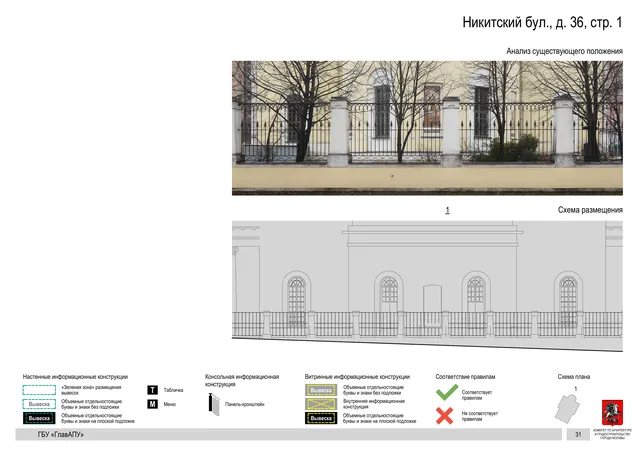Image resolution: width=640 pixels, height=453 pixels.
Task: Click the gray-yellow «Вывеска» showcase icon
Action: (321, 390)
